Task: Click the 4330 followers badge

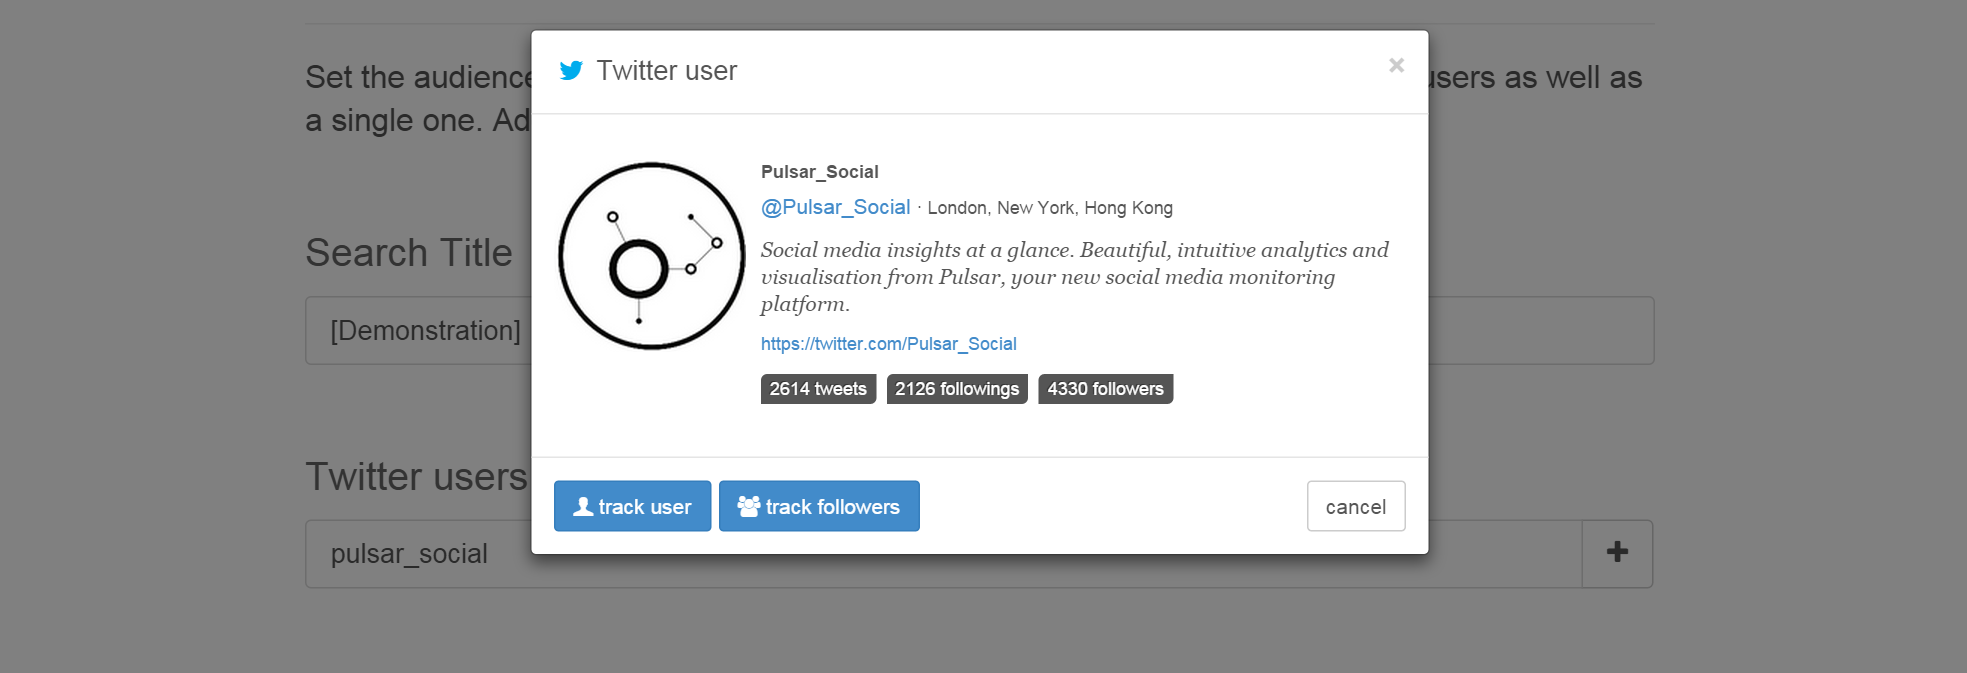Action: tap(1105, 389)
